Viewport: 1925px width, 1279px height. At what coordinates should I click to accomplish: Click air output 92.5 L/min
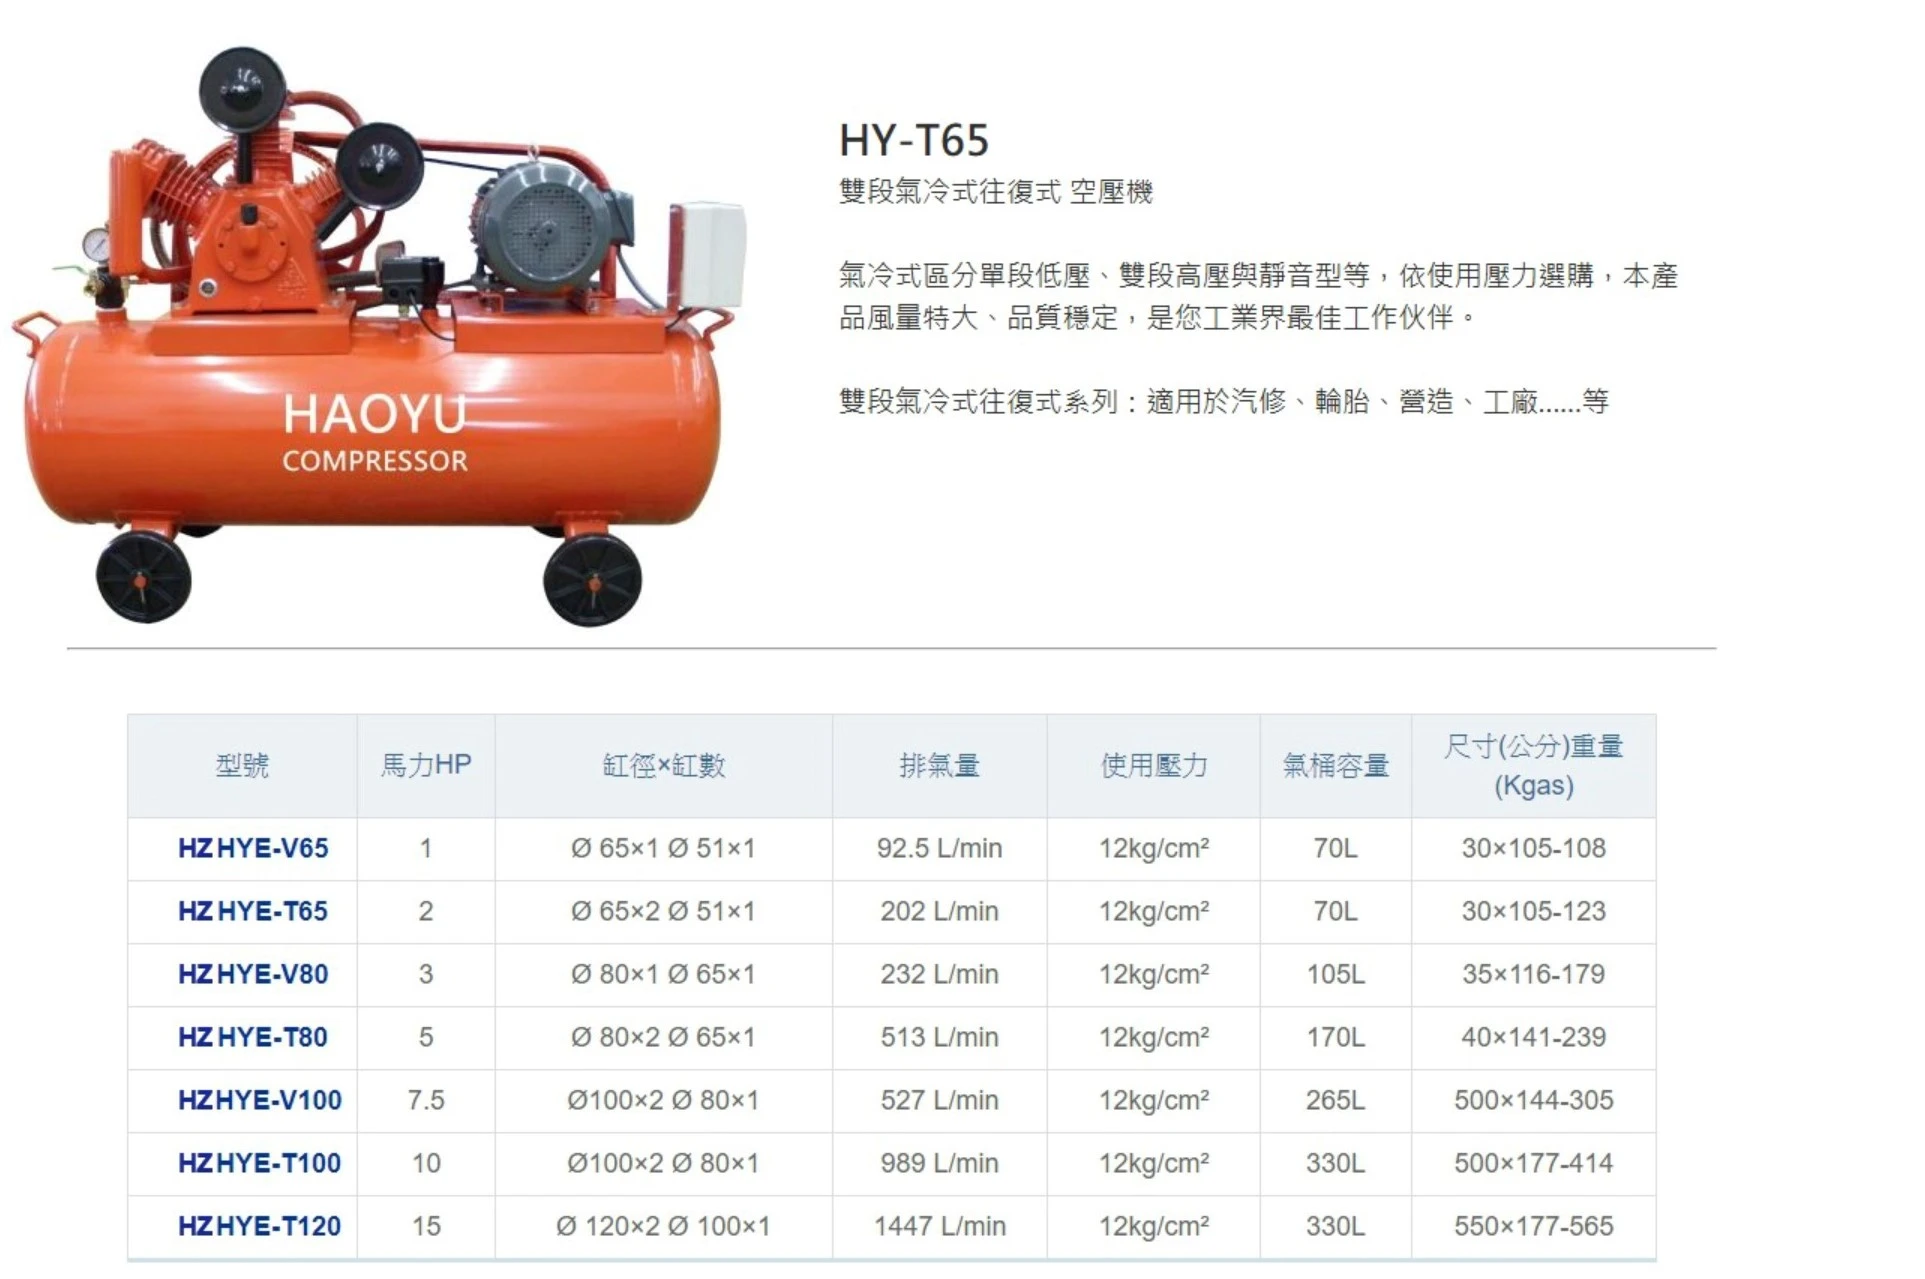tap(939, 849)
